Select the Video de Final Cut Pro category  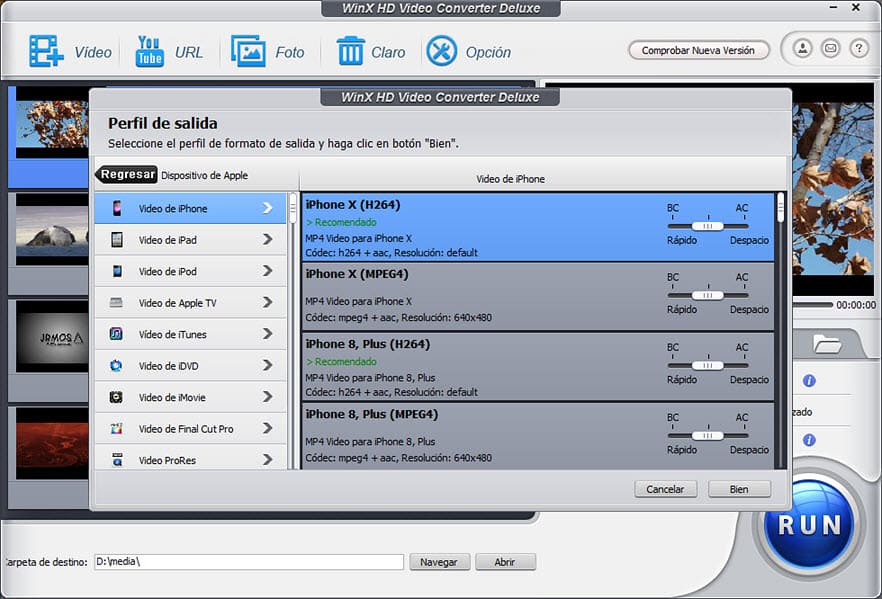tap(191, 429)
